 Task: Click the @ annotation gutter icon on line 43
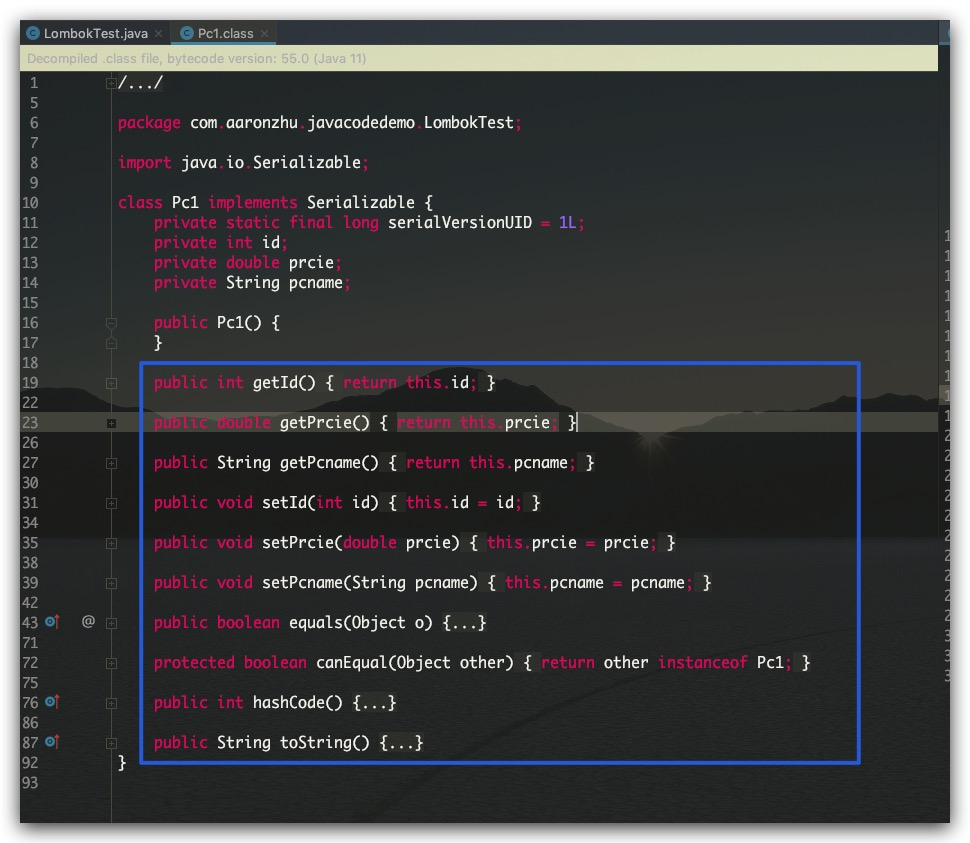pos(88,621)
